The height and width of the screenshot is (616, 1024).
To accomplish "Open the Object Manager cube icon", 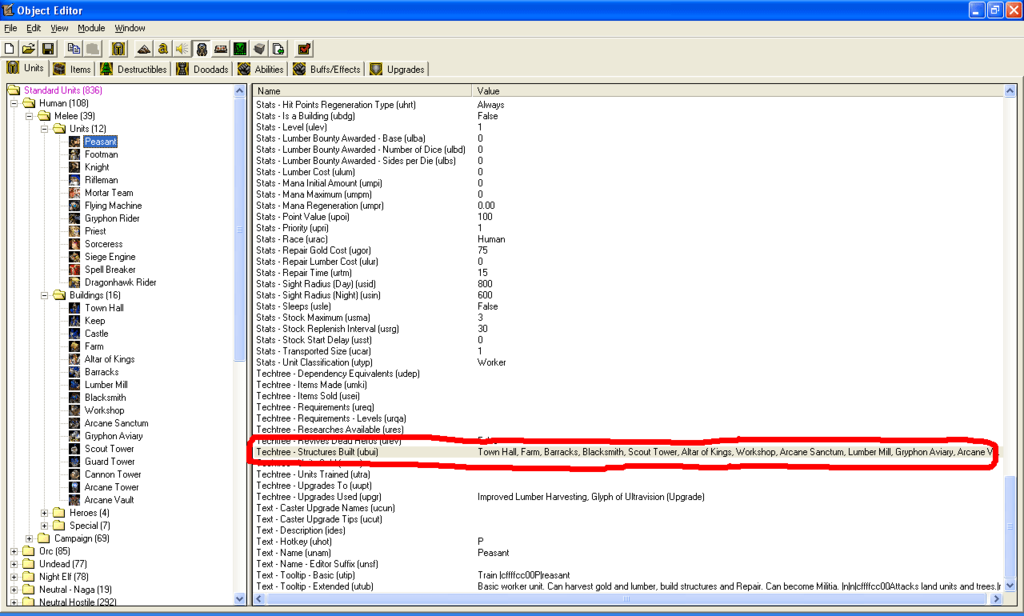I will [259, 49].
